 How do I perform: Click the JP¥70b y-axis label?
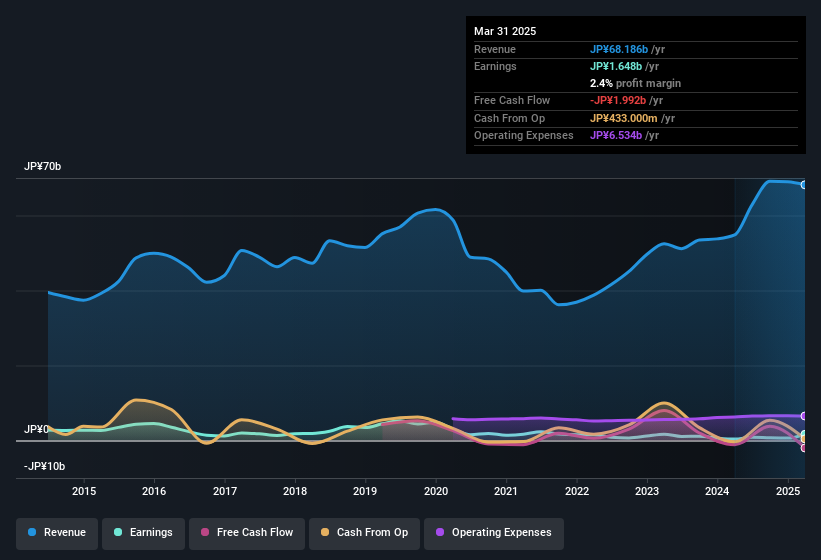[x=42, y=166]
